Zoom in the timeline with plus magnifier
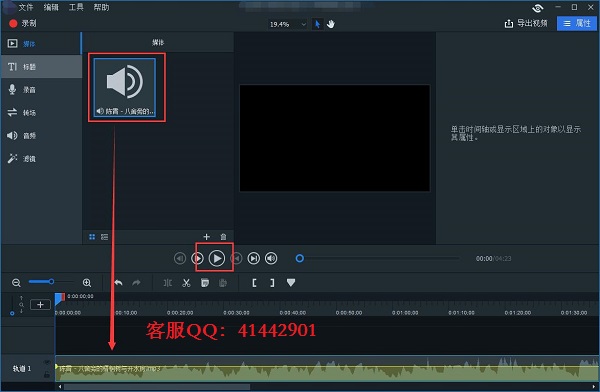 (x=87, y=283)
